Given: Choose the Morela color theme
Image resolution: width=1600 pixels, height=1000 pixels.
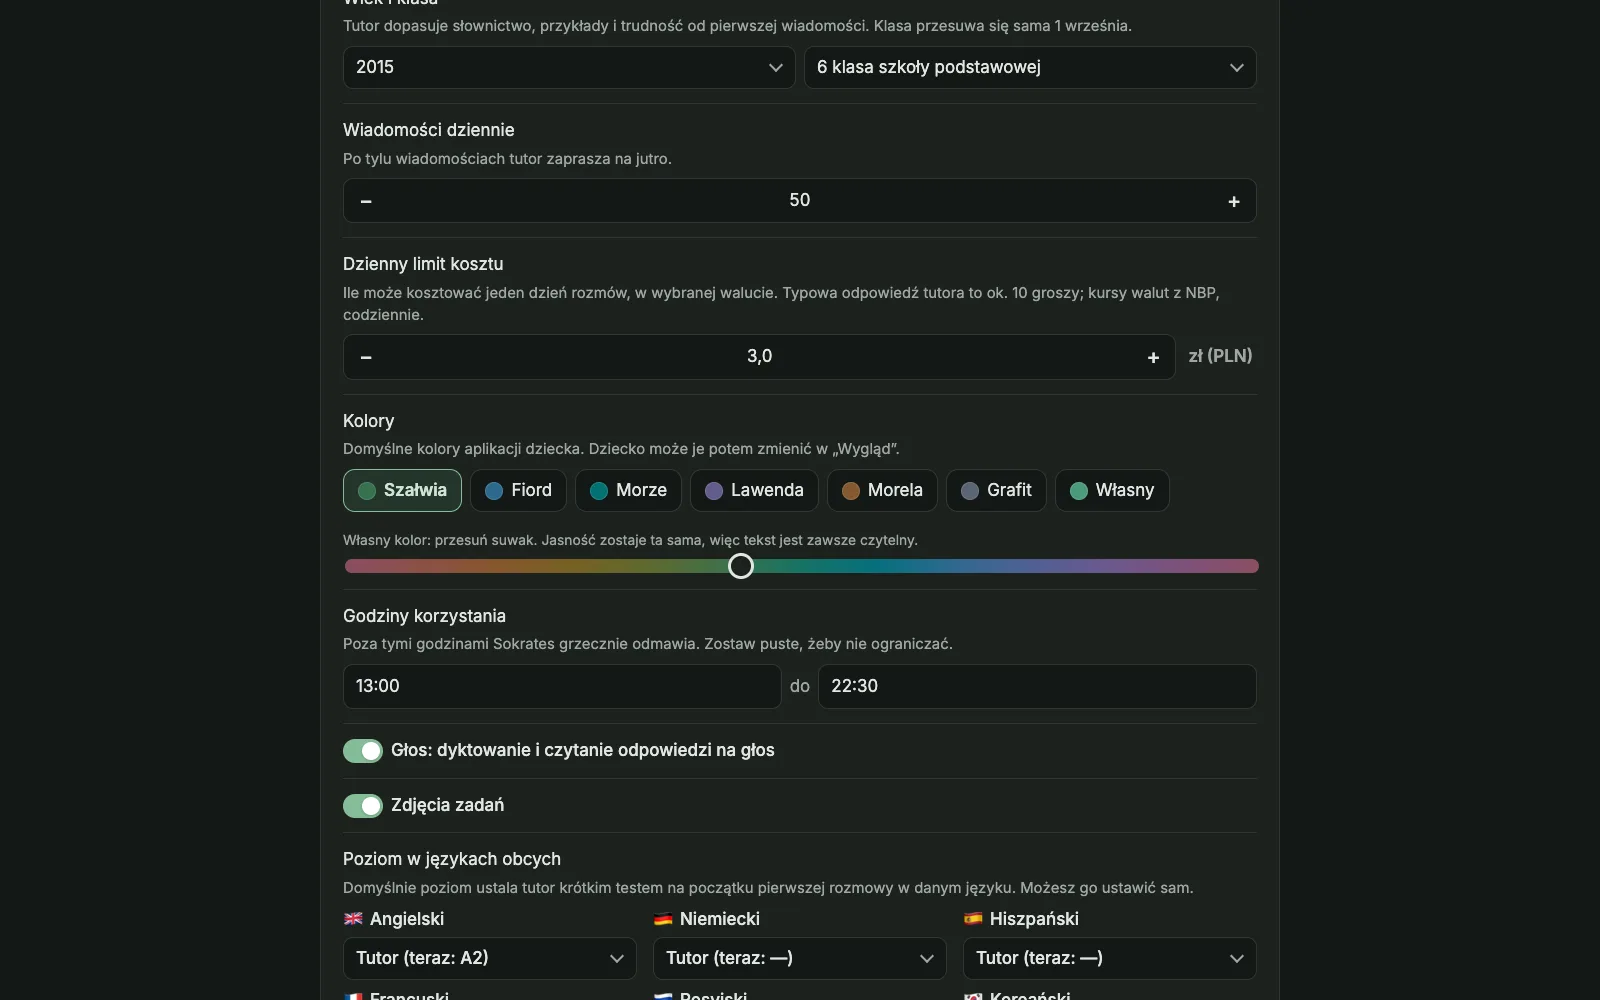Looking at the screenshot, I should [x=882, y=490].
